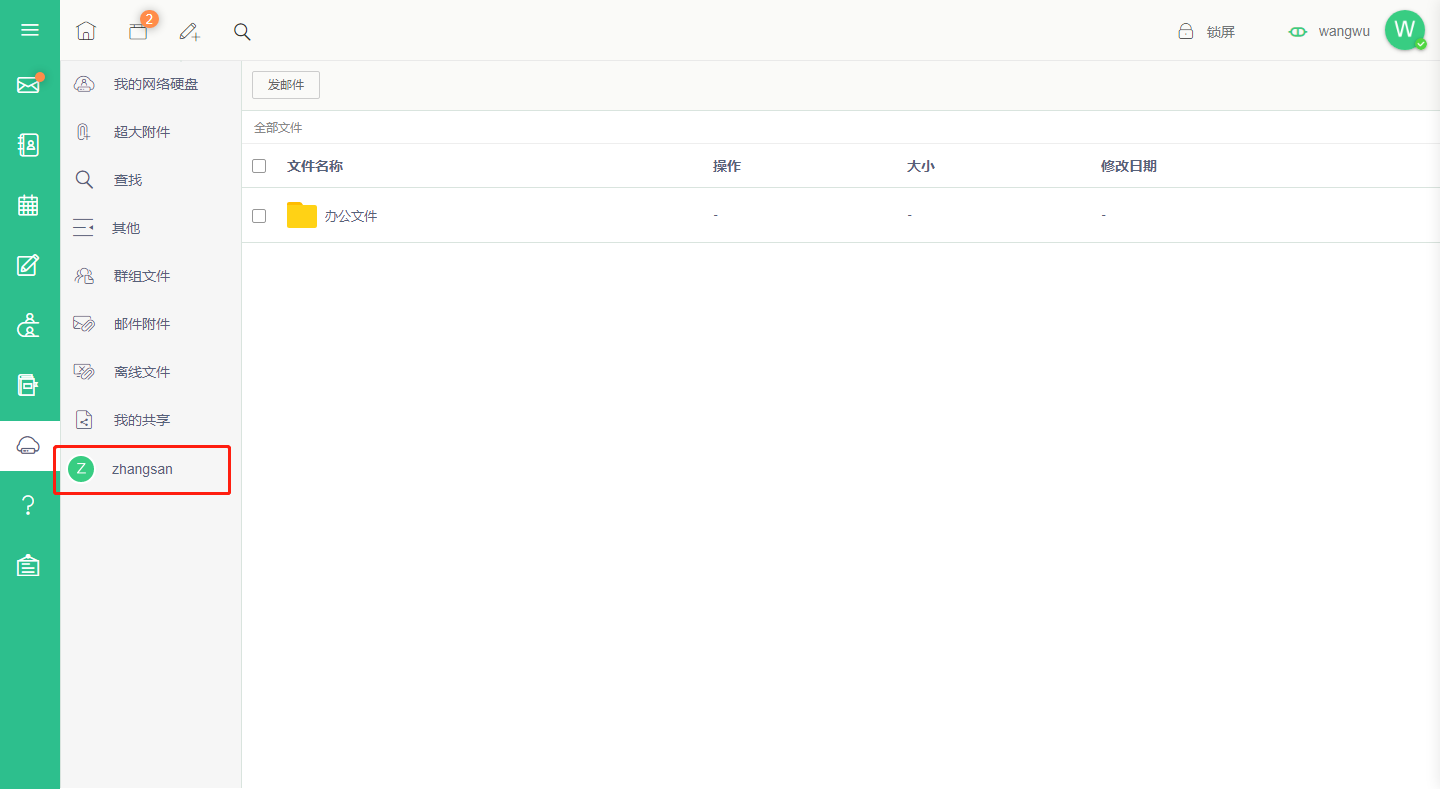
Task: Open the help question mark icon
Action: pos(29,505)
